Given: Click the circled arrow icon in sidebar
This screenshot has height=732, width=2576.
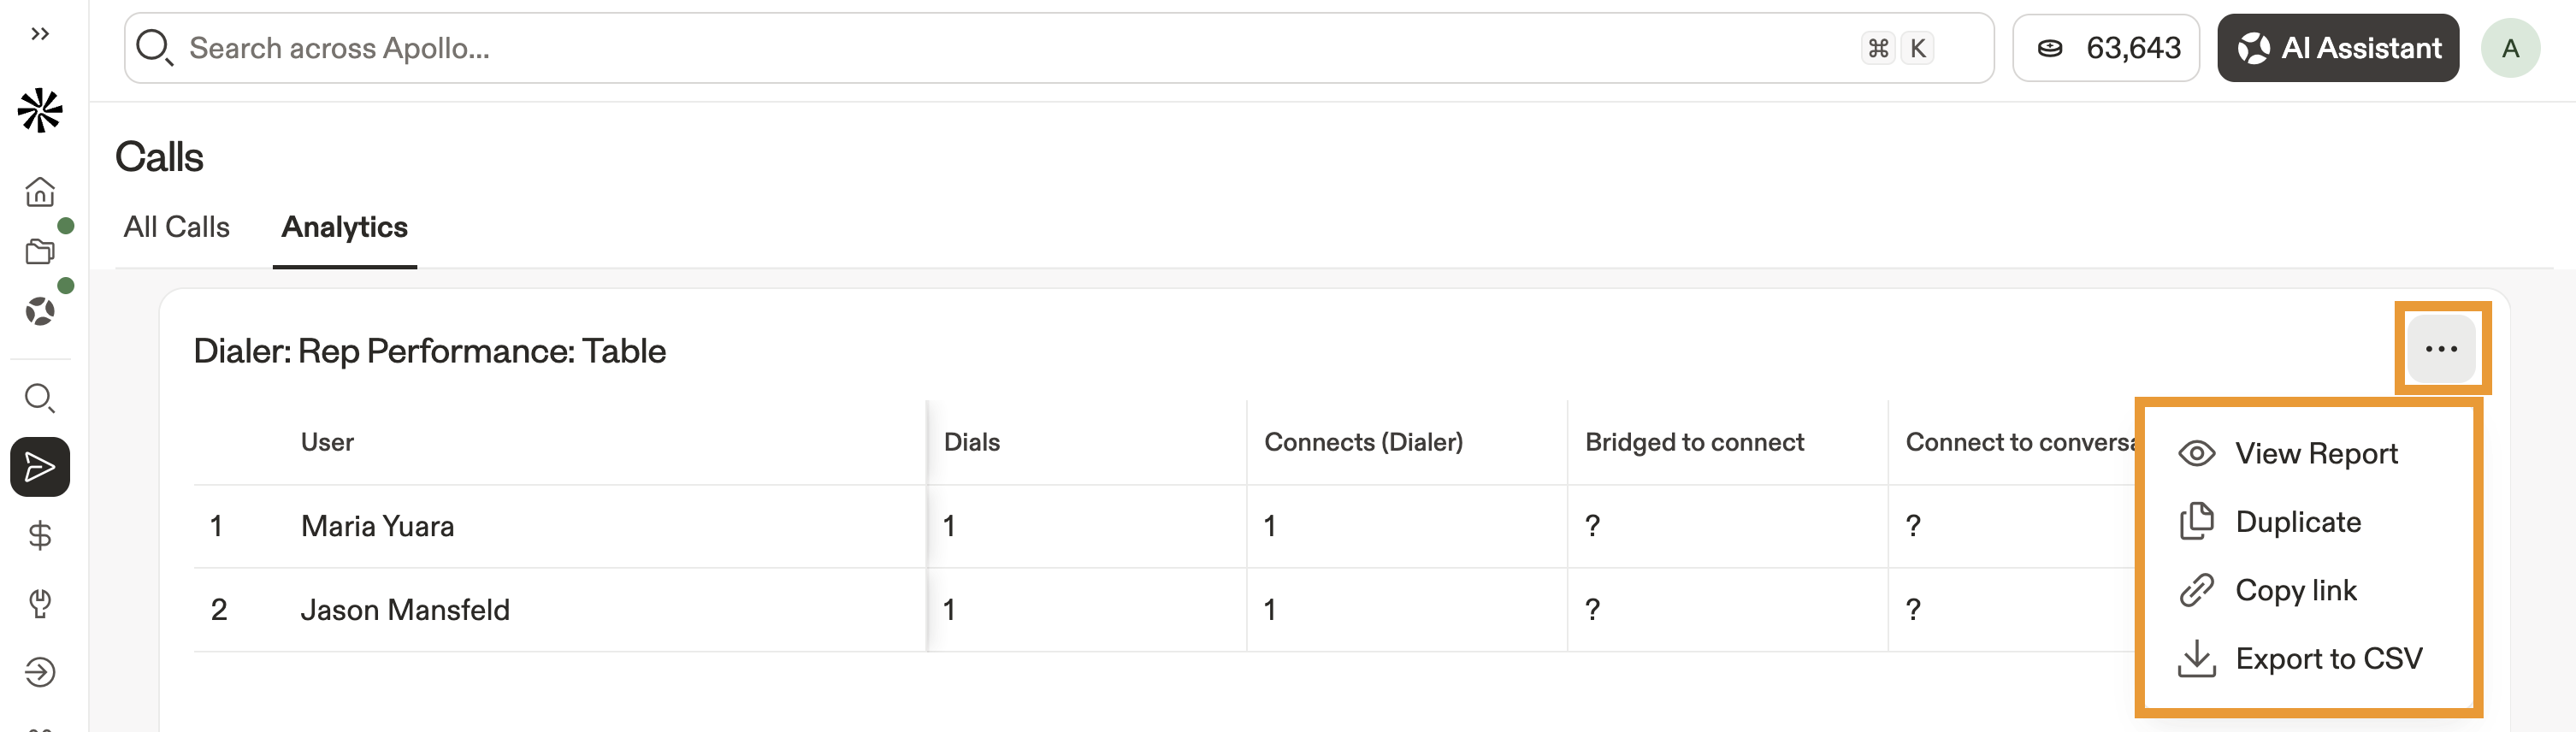Looking at the screenshot, I should (x=40, y=672).
